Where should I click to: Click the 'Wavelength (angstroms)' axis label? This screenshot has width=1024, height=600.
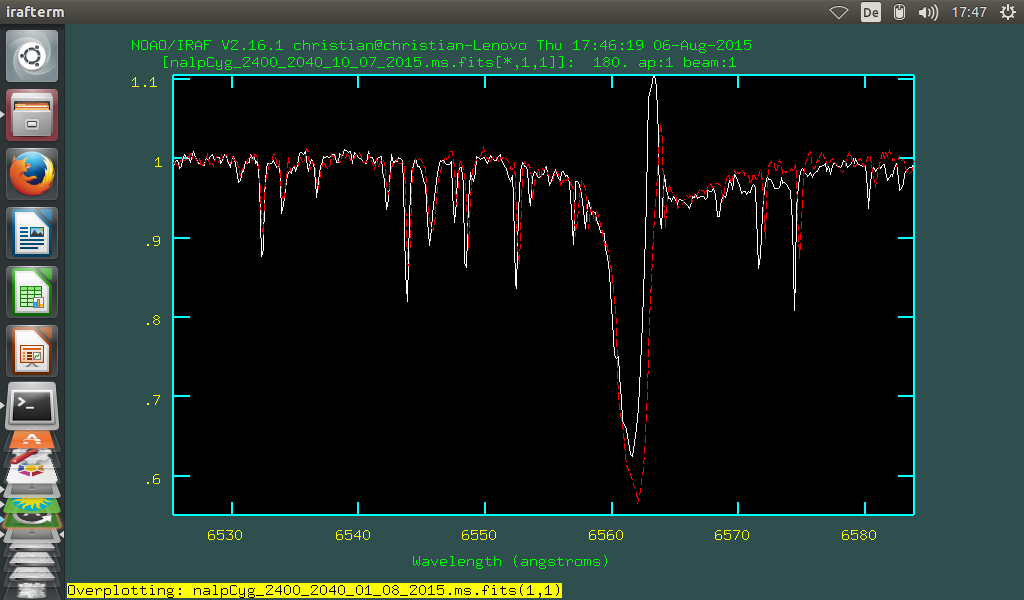pyautogui.click(x=510, y=561)
